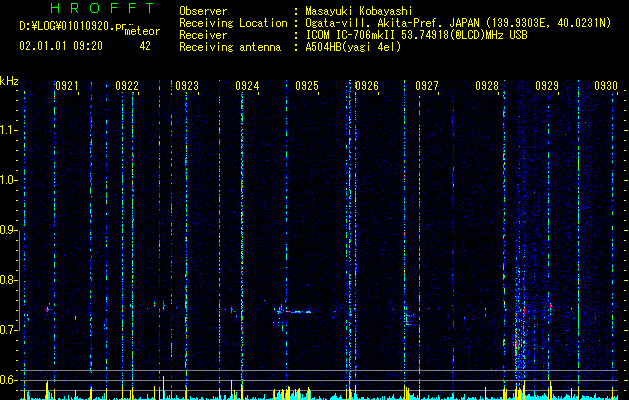Viewport: 629px width, 400px height.
Task: Click the meteor count value 42
Action: click(145, 46)
